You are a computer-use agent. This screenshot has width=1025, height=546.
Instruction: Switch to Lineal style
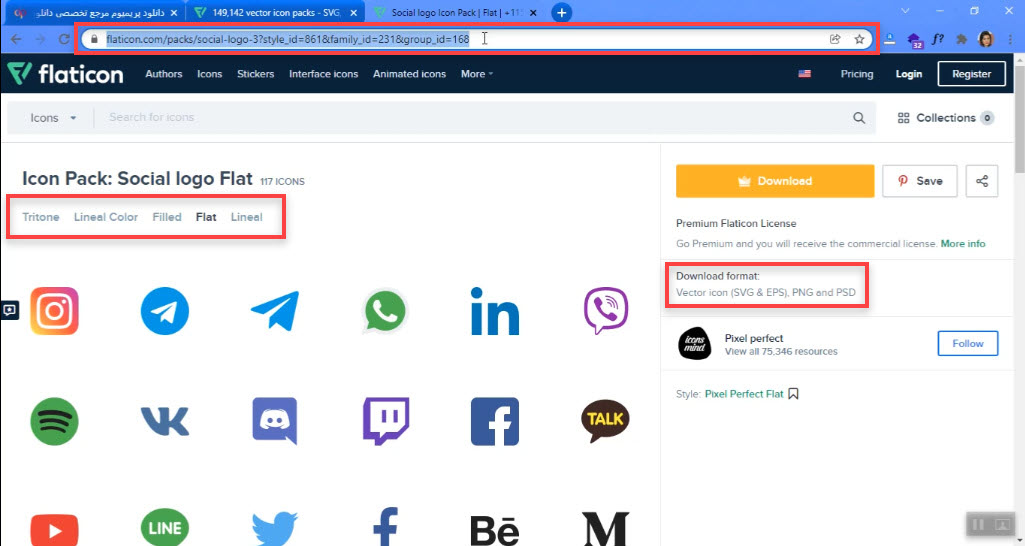coord(246,217)
